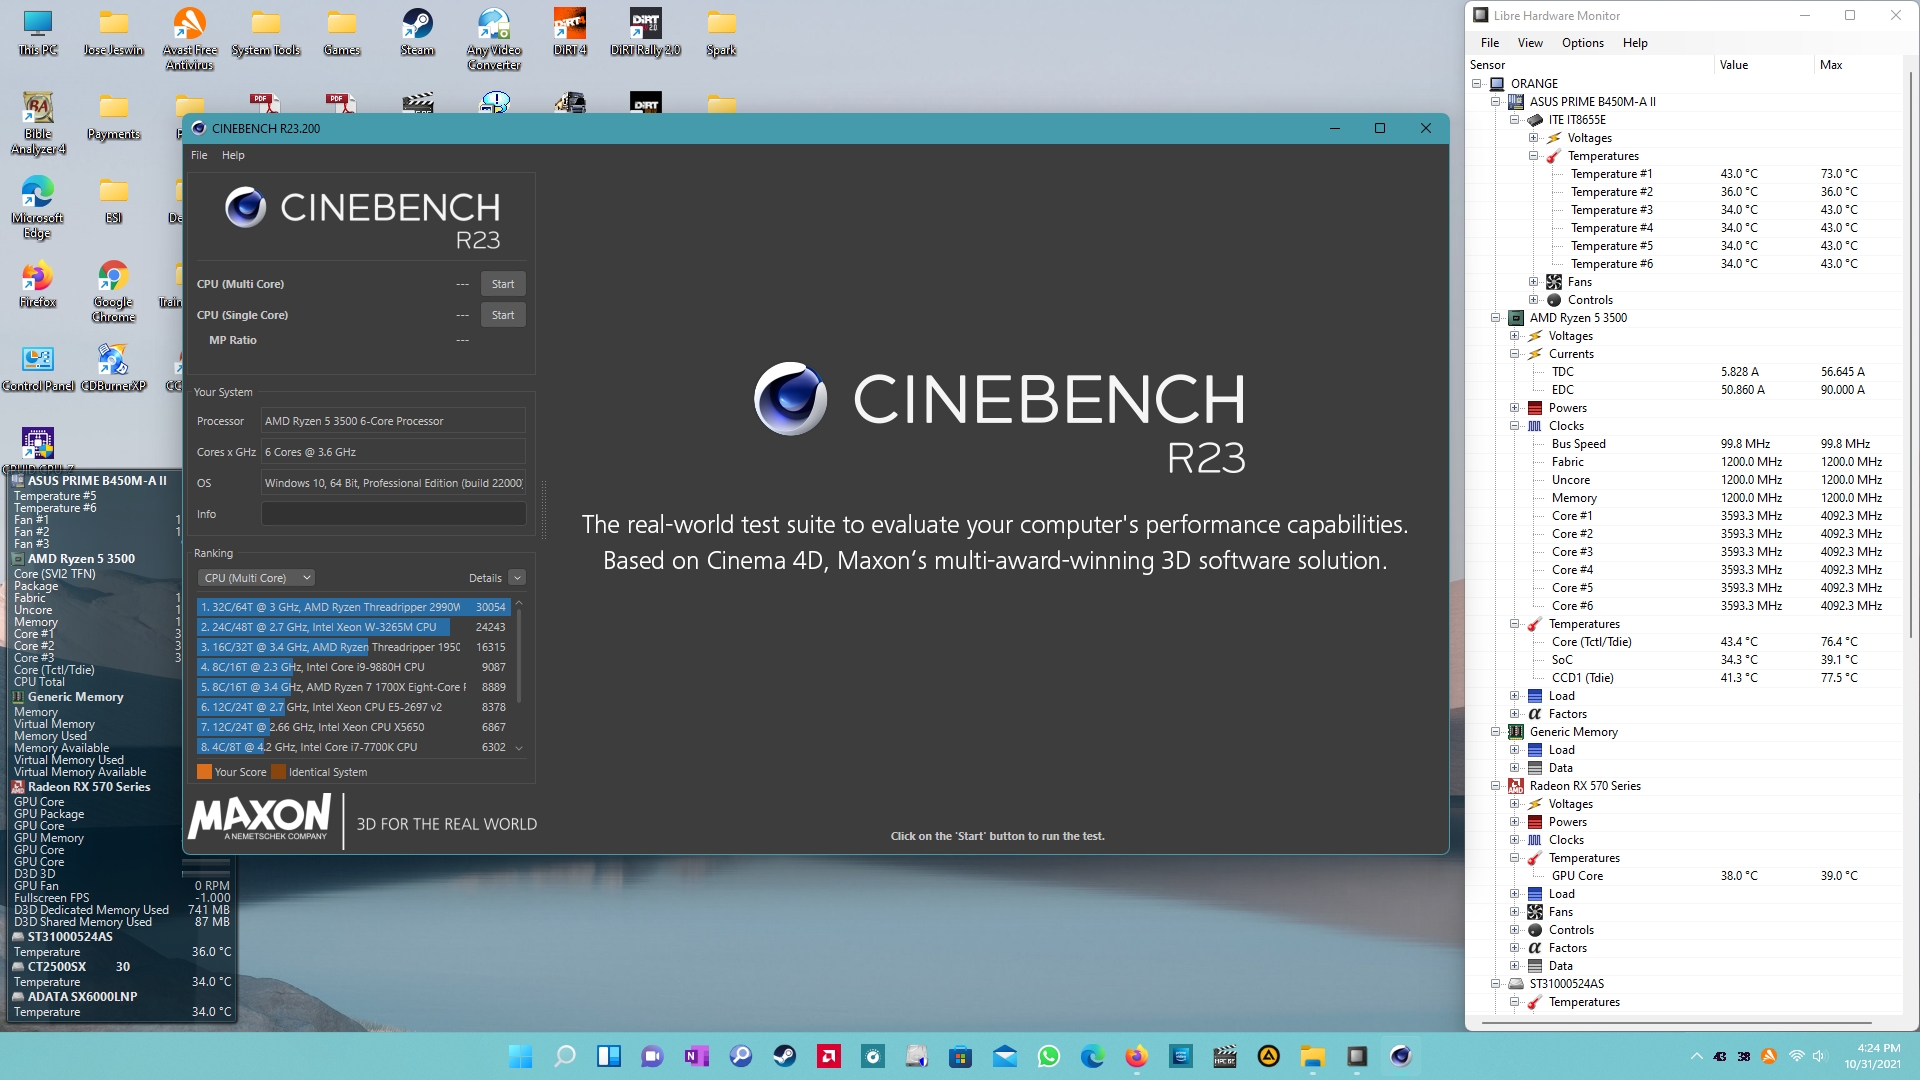Start the CPU Multi Core test

pyautogui.click(x=503, y=284)
